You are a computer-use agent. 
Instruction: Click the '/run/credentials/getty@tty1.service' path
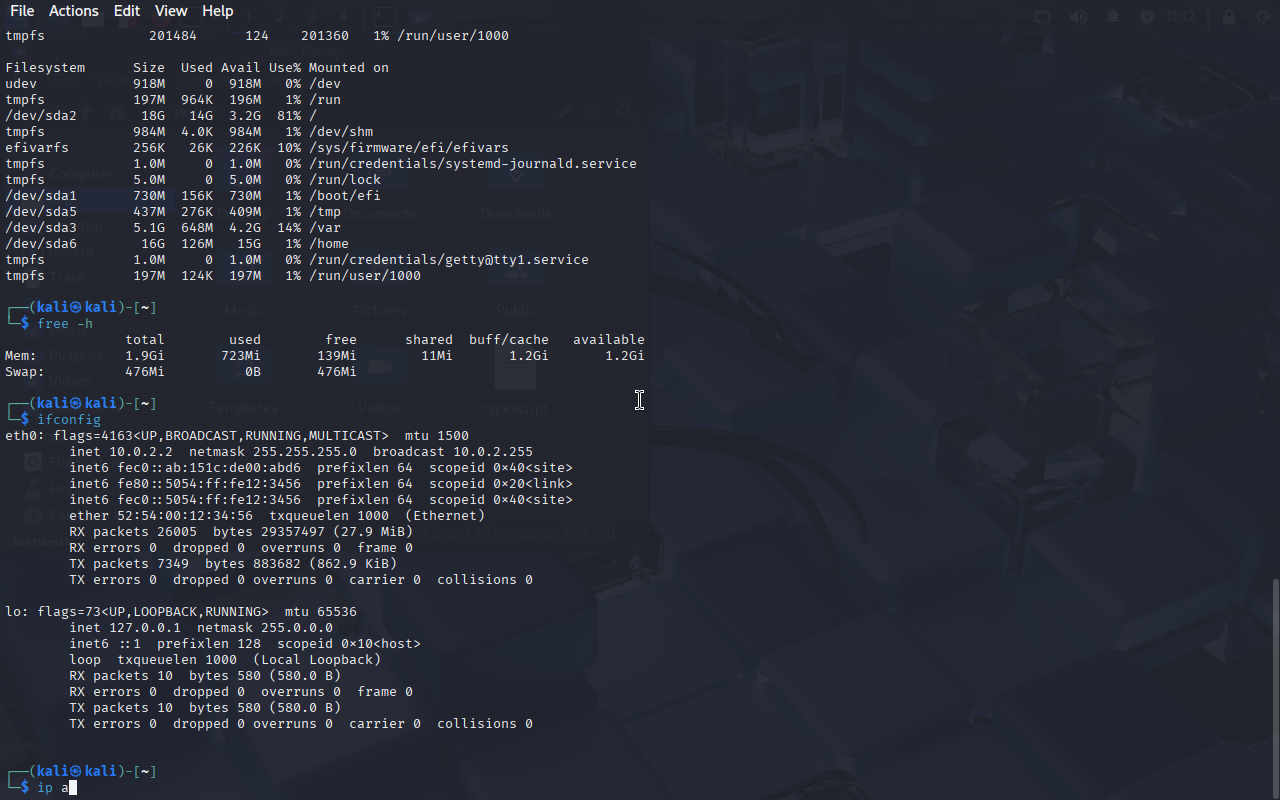(x=449, y=260)
